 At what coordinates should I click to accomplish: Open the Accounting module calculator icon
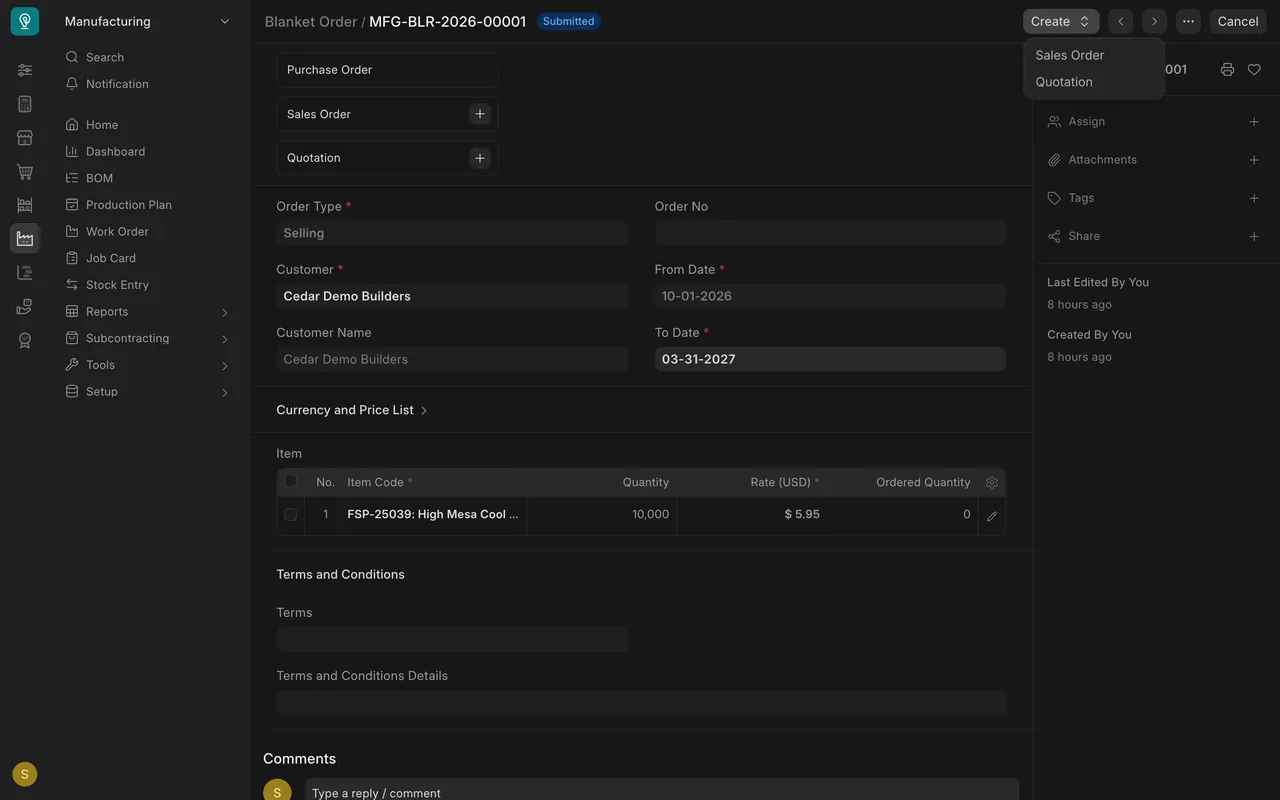click(x=25, y=104)
